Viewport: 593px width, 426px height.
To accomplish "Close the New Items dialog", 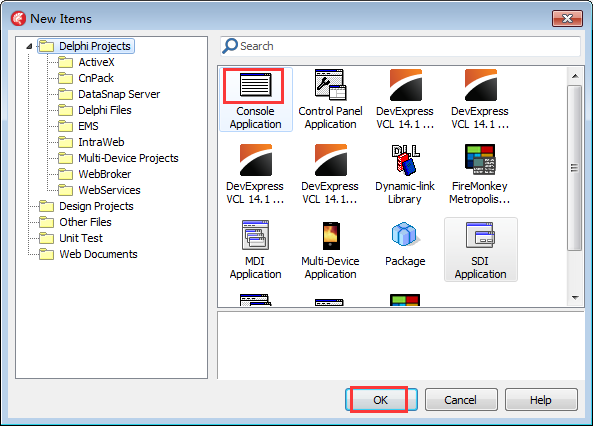I will [x=567, y=18].
